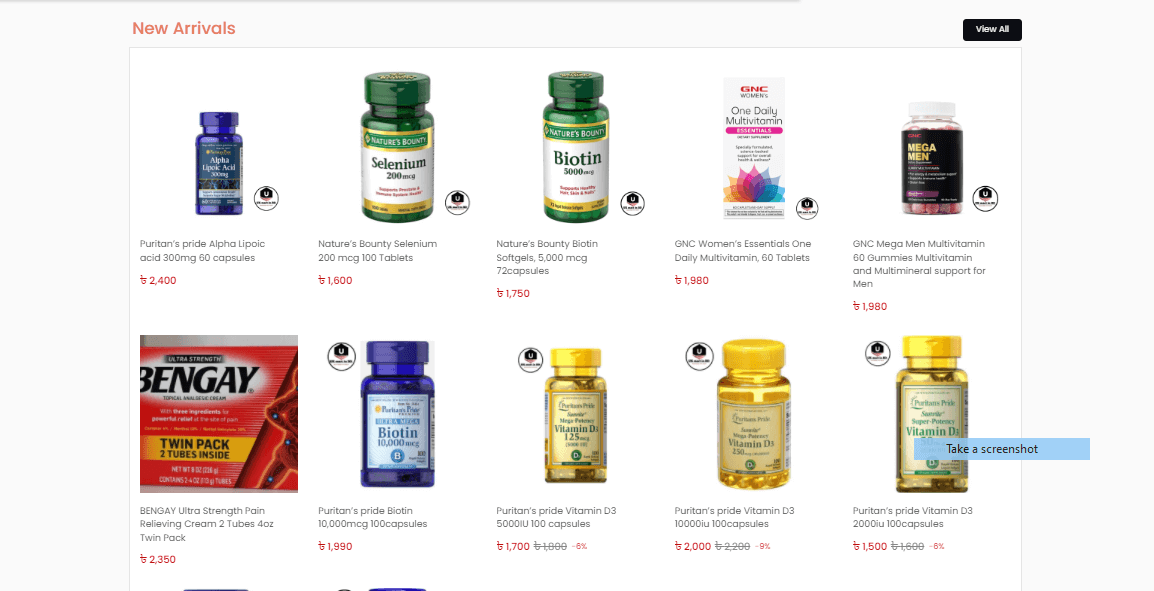
Task: Click circular badge icon on Selenium product
Action: (x=457, y=202)
